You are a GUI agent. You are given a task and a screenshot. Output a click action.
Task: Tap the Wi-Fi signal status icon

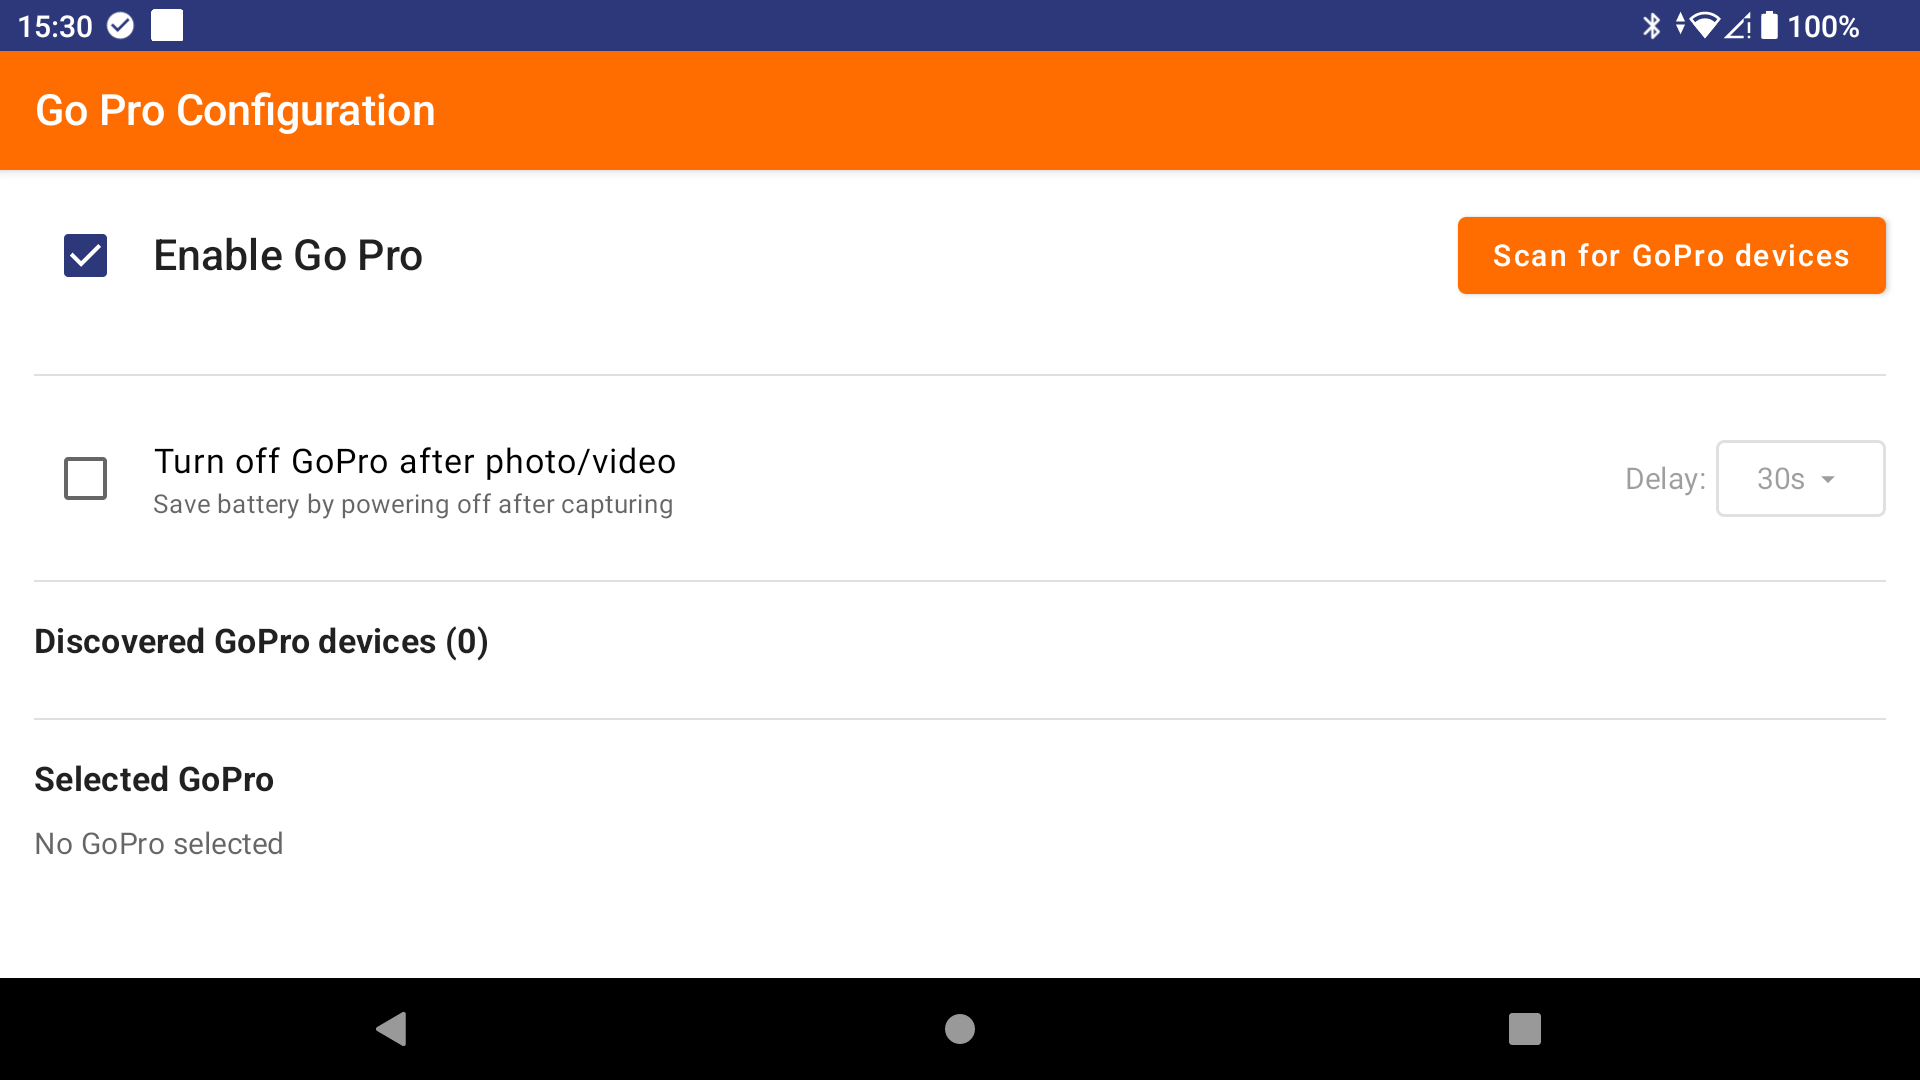click(1703, 26)
